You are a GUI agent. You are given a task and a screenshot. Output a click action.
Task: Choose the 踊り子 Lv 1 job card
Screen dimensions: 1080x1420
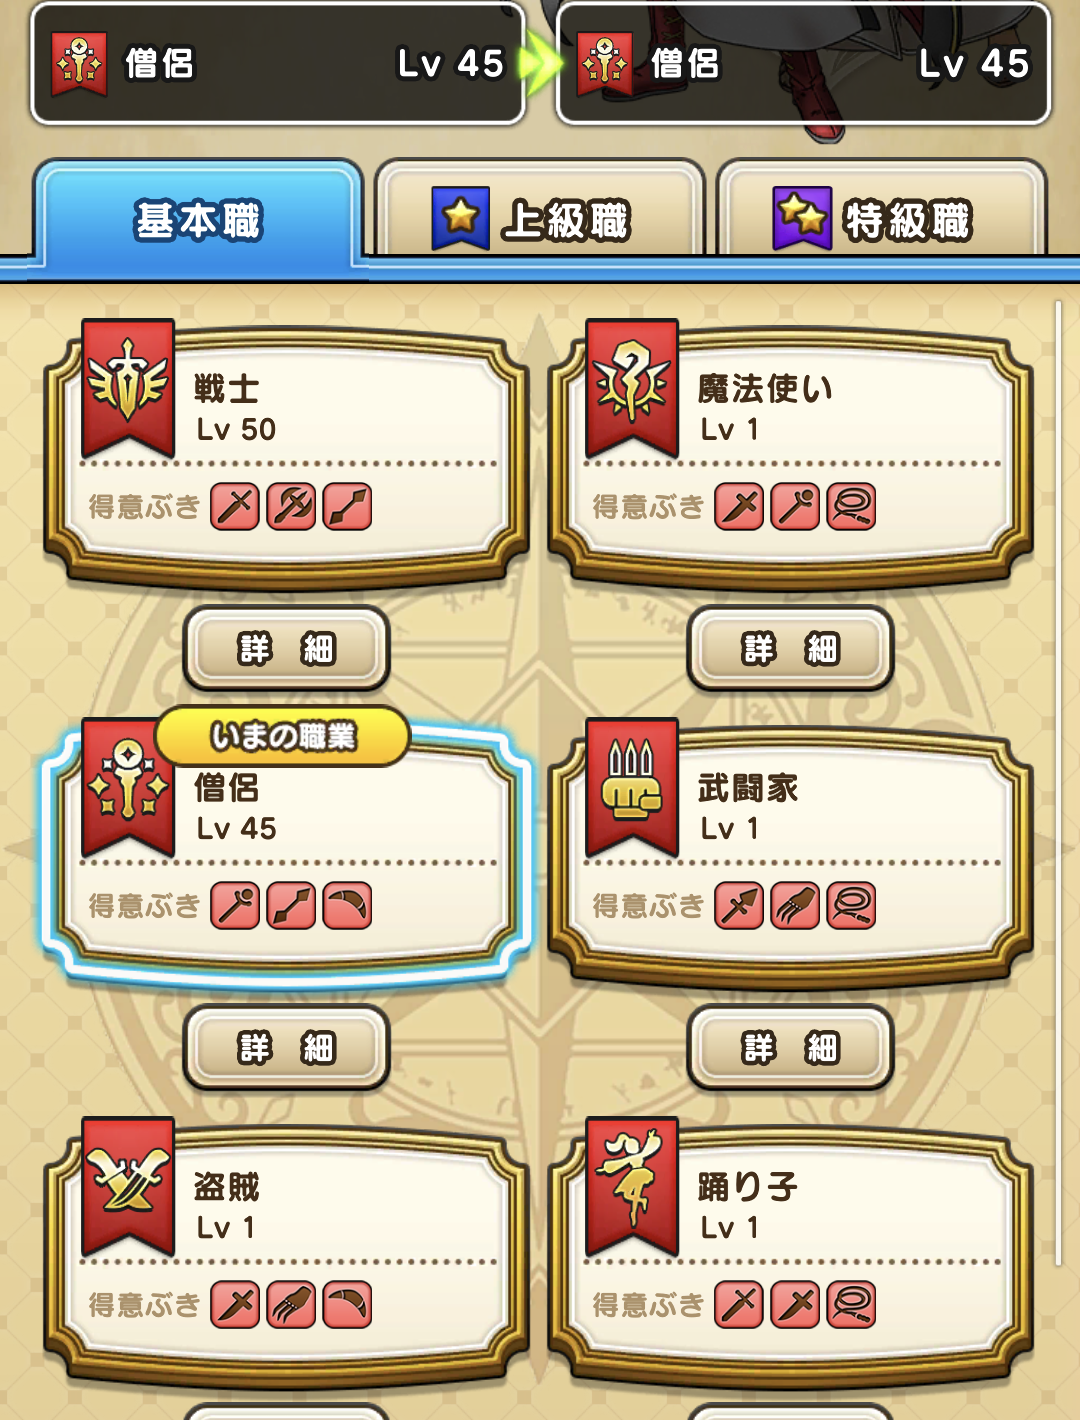791,1252
